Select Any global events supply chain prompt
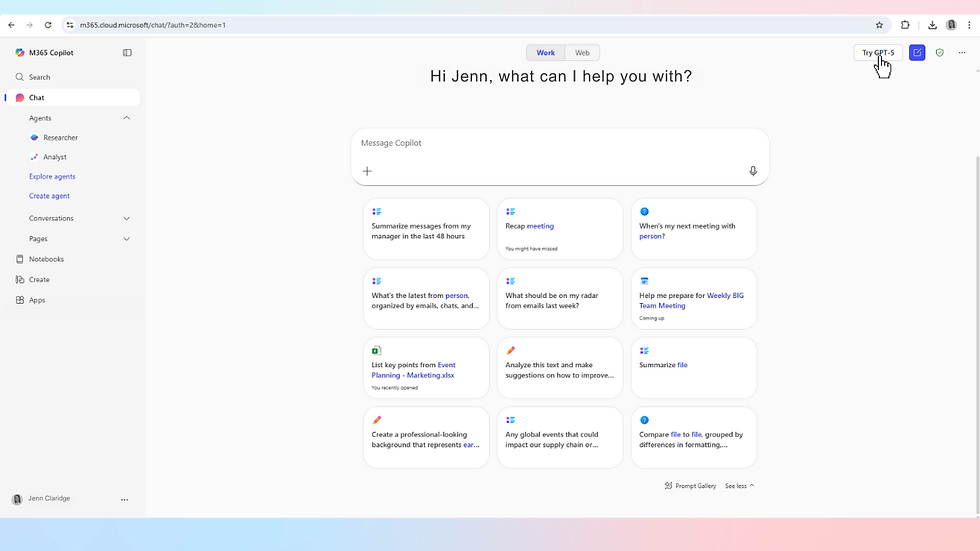The width and height of the screenshot is (980, 551). [560, 437]
